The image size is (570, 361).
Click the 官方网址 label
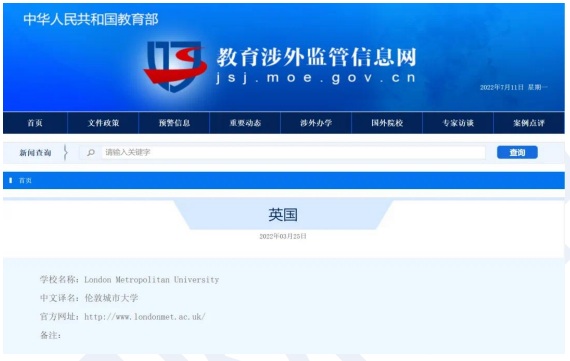coord(60,317)
